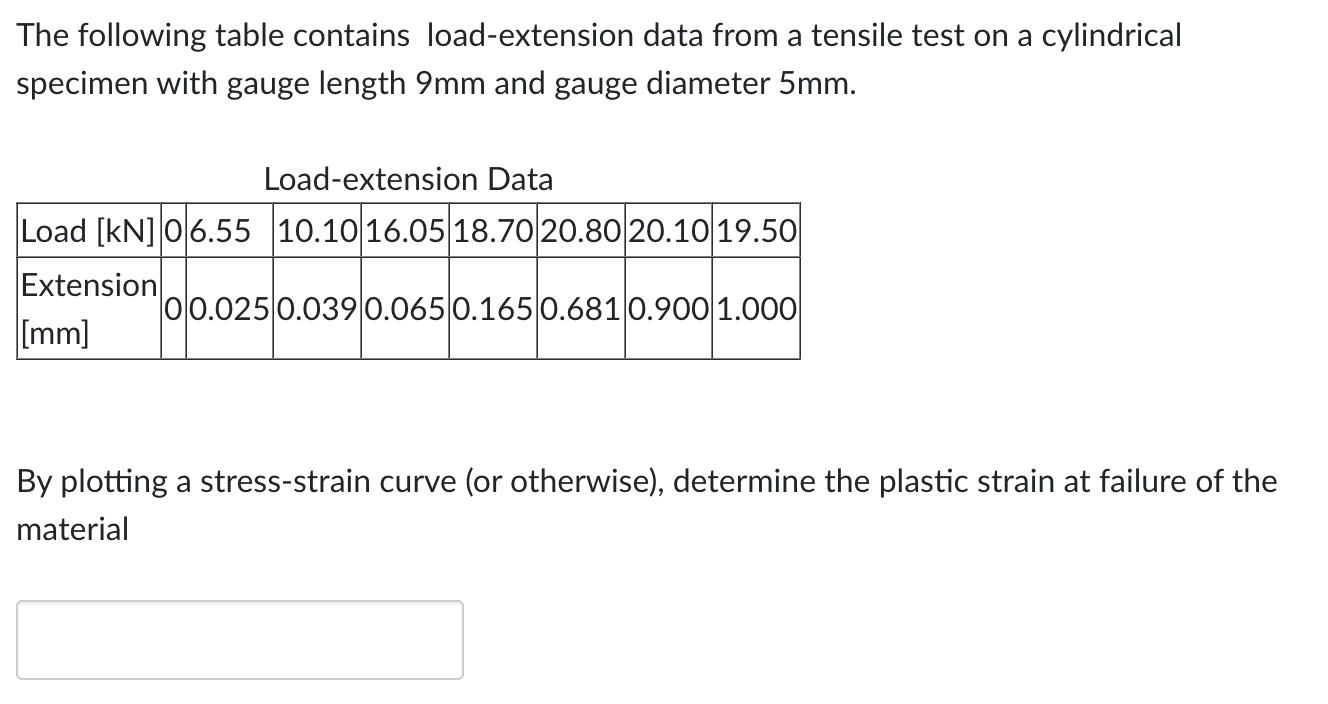
Task: Select the 0.681 extension value cell
Action: [x=580, y=309]
